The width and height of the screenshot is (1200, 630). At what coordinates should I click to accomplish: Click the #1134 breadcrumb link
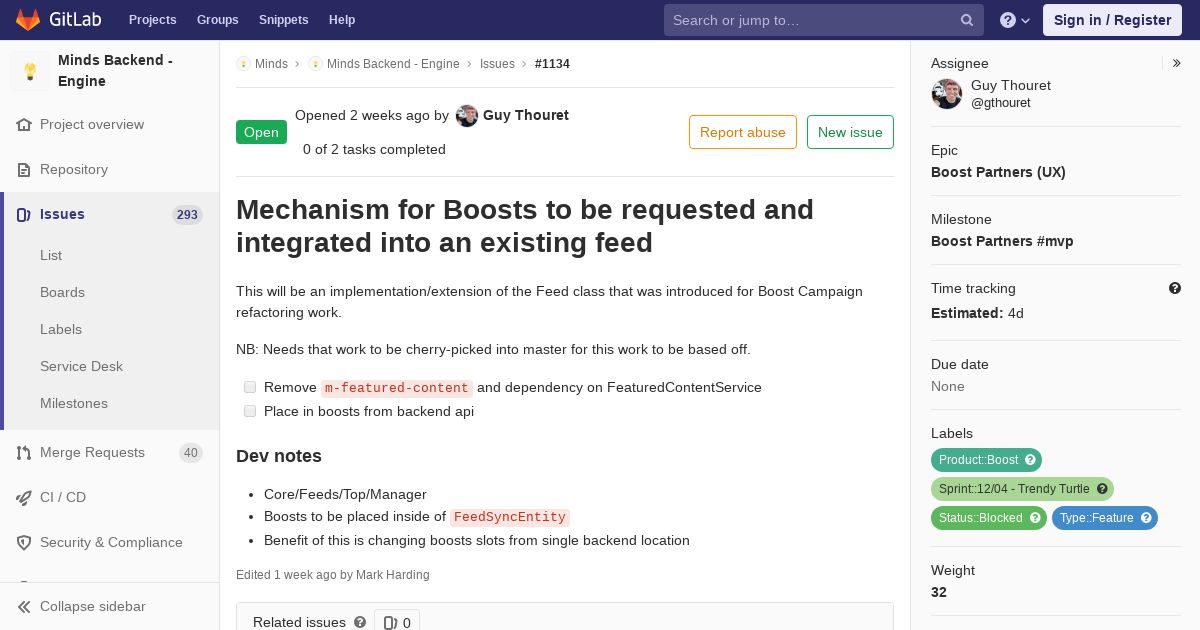(552, 64)
